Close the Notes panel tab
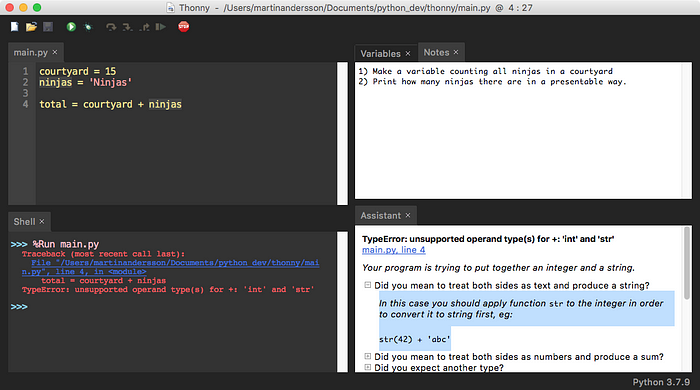The width and height of the screenshot is (700, 390). [456, 52]
